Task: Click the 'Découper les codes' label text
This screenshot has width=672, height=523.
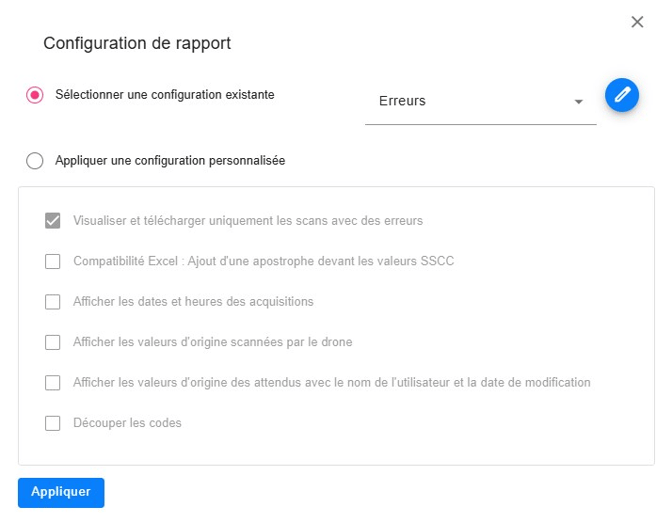Action: click(x=127, y=423)
